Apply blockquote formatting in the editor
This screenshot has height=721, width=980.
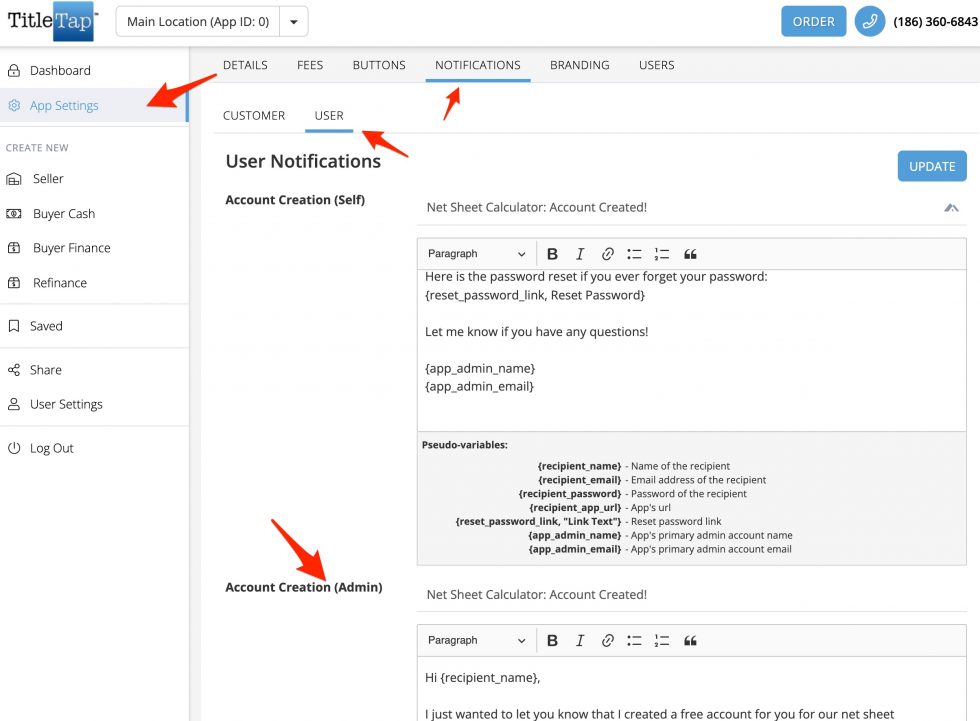(x=689, y=253)
